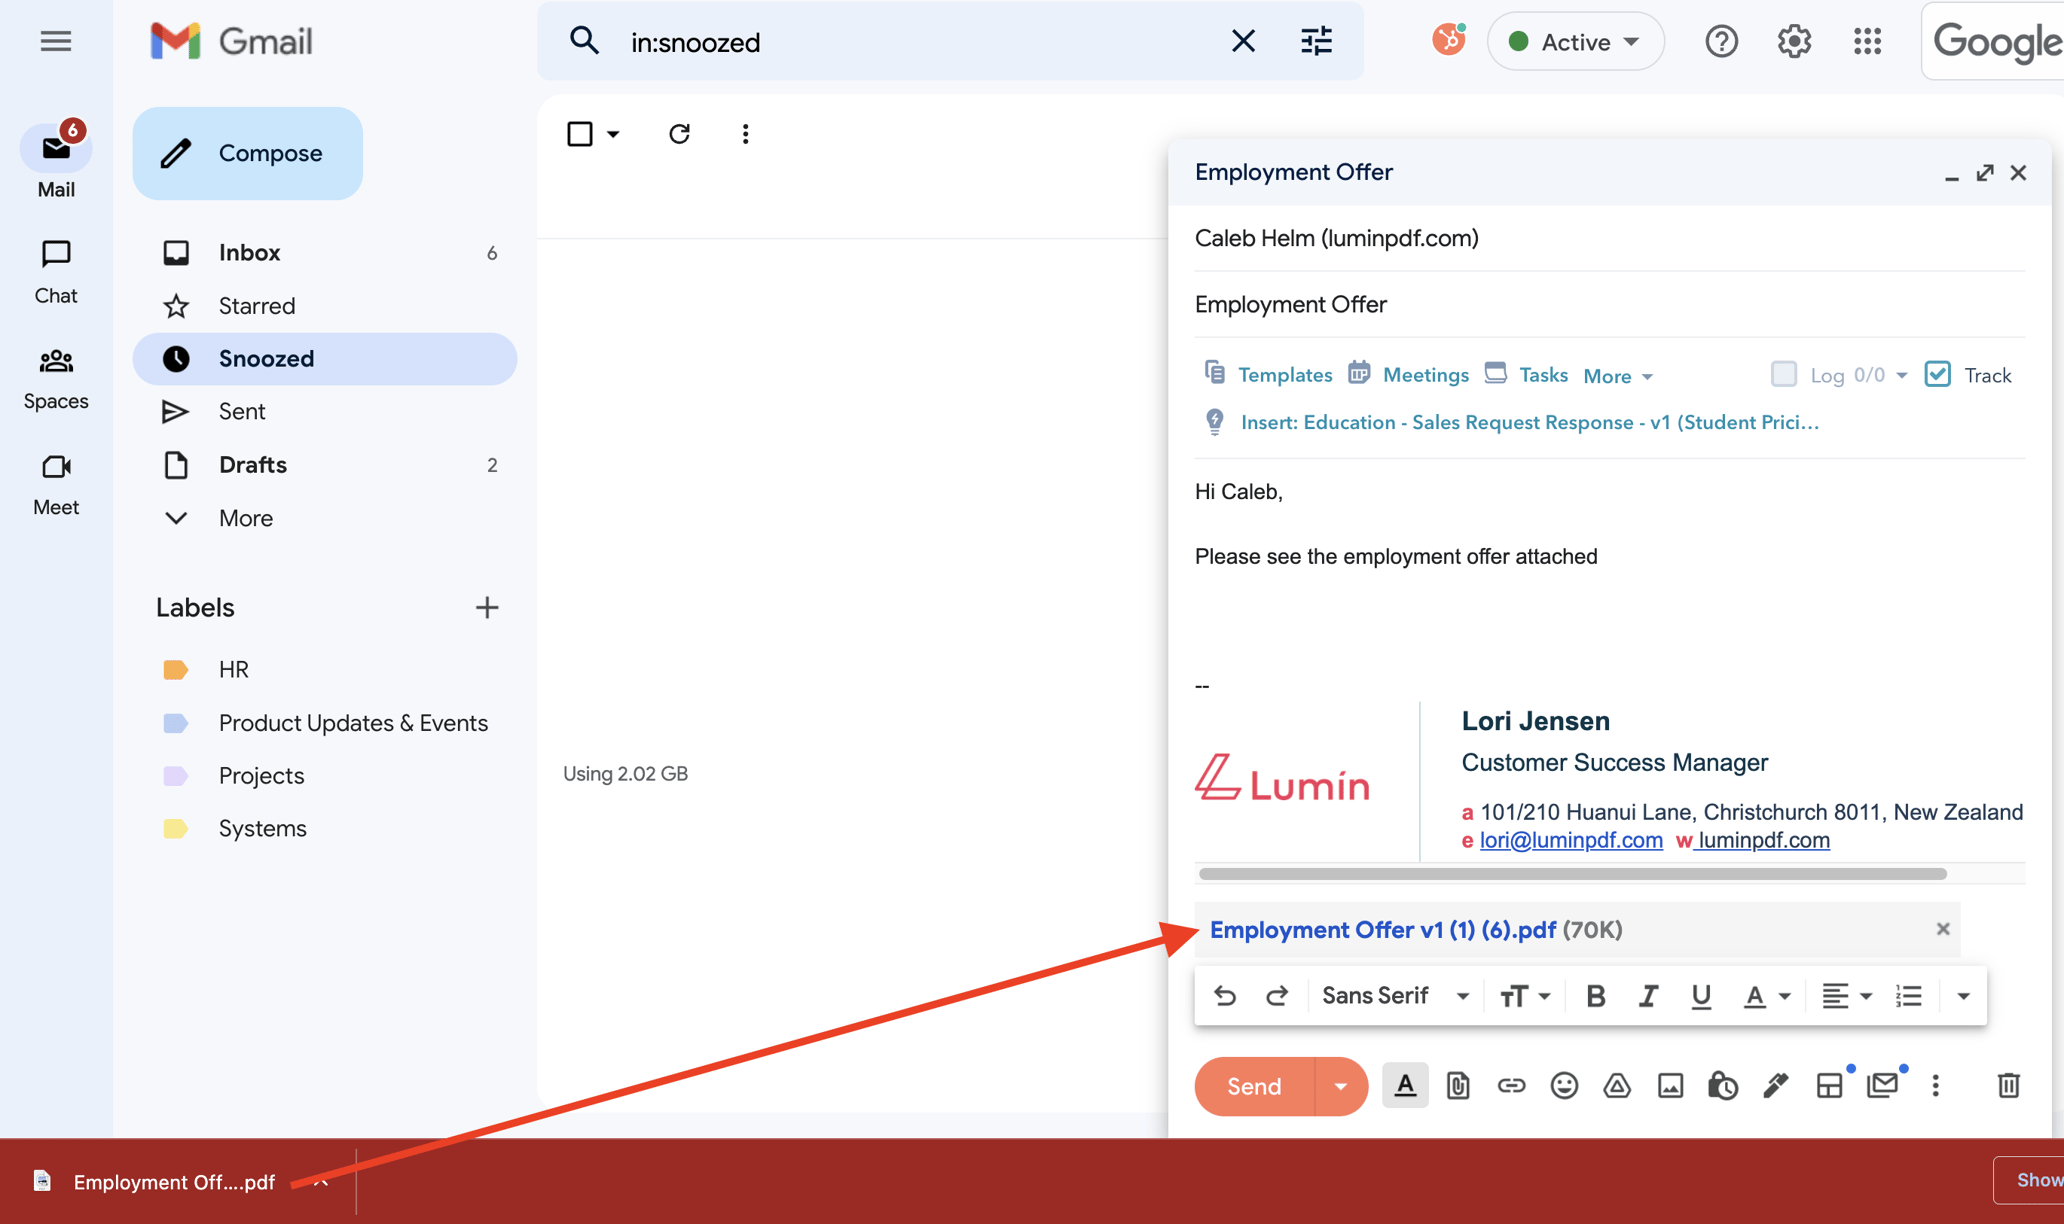Open the Active status dropdown
The height and width of the screenshot is (1224, 2064).
coord(1575,41)
